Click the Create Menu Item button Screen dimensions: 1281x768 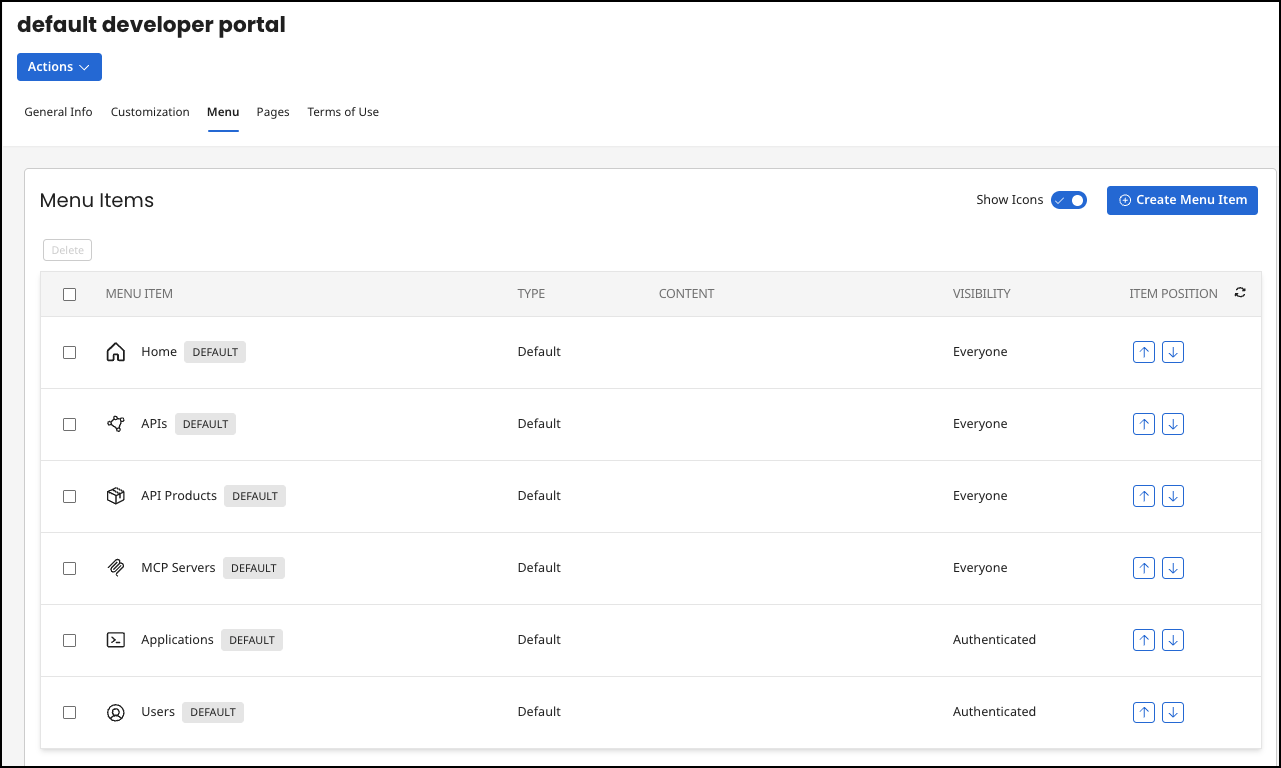click(x=1182, y=200)
